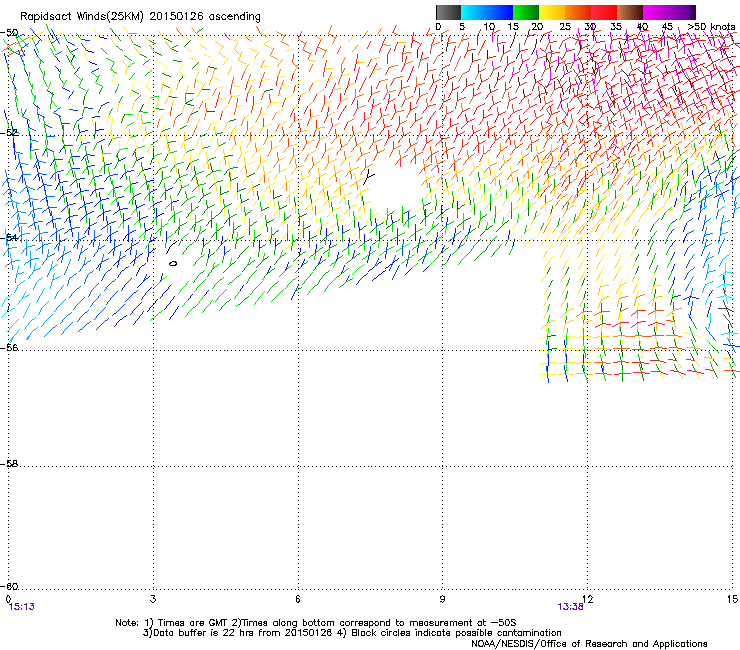Select the green 15-20 knots legend swatch
Viewport: 740px width, 650px height.
(526, 12)
